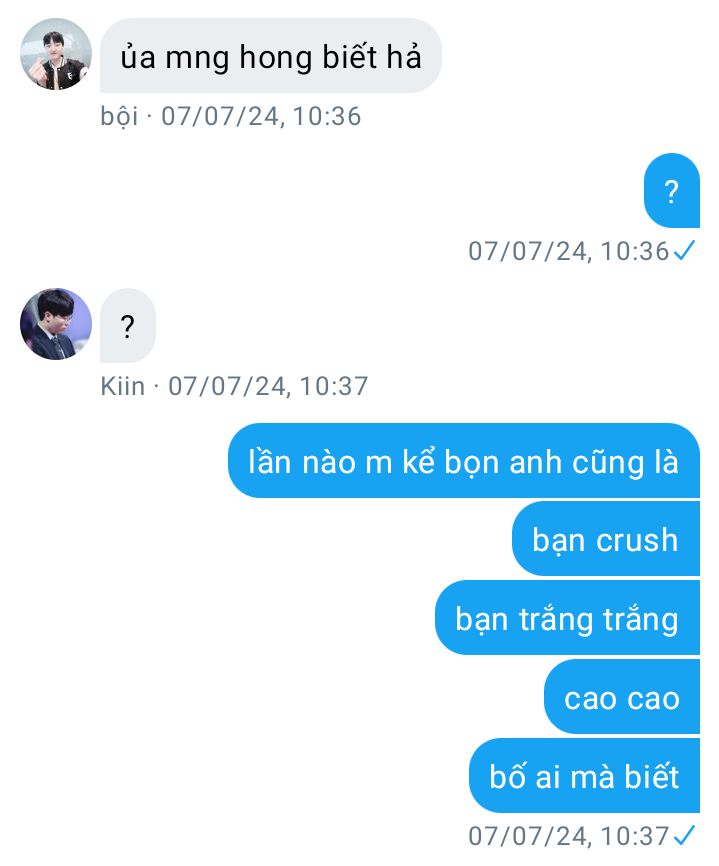The image size is (719, 866).
Task: Click the timestamp 07/07/24, 10:37 next to Kiin
Action: 268,386
